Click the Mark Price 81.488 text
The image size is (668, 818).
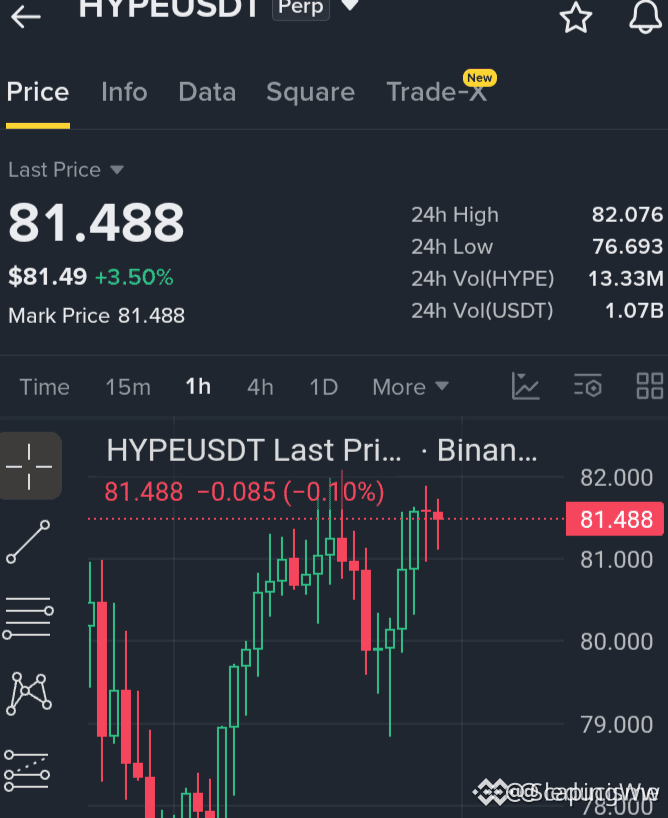[x=97, y=316]
